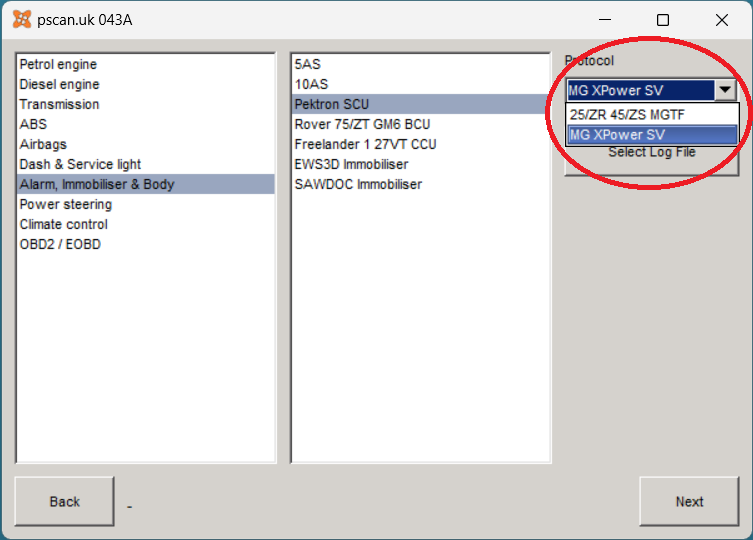Click the Back button
This screenshot has width=753, height=540.
[64, 502]
